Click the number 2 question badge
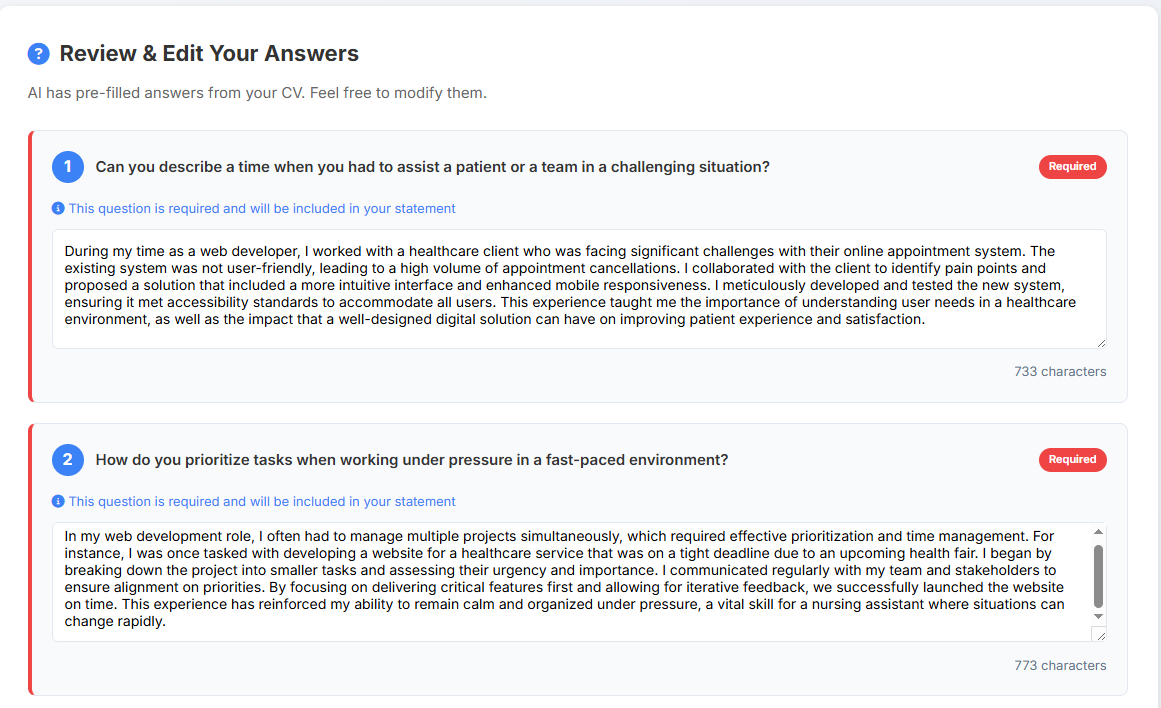 click(68, 460)
